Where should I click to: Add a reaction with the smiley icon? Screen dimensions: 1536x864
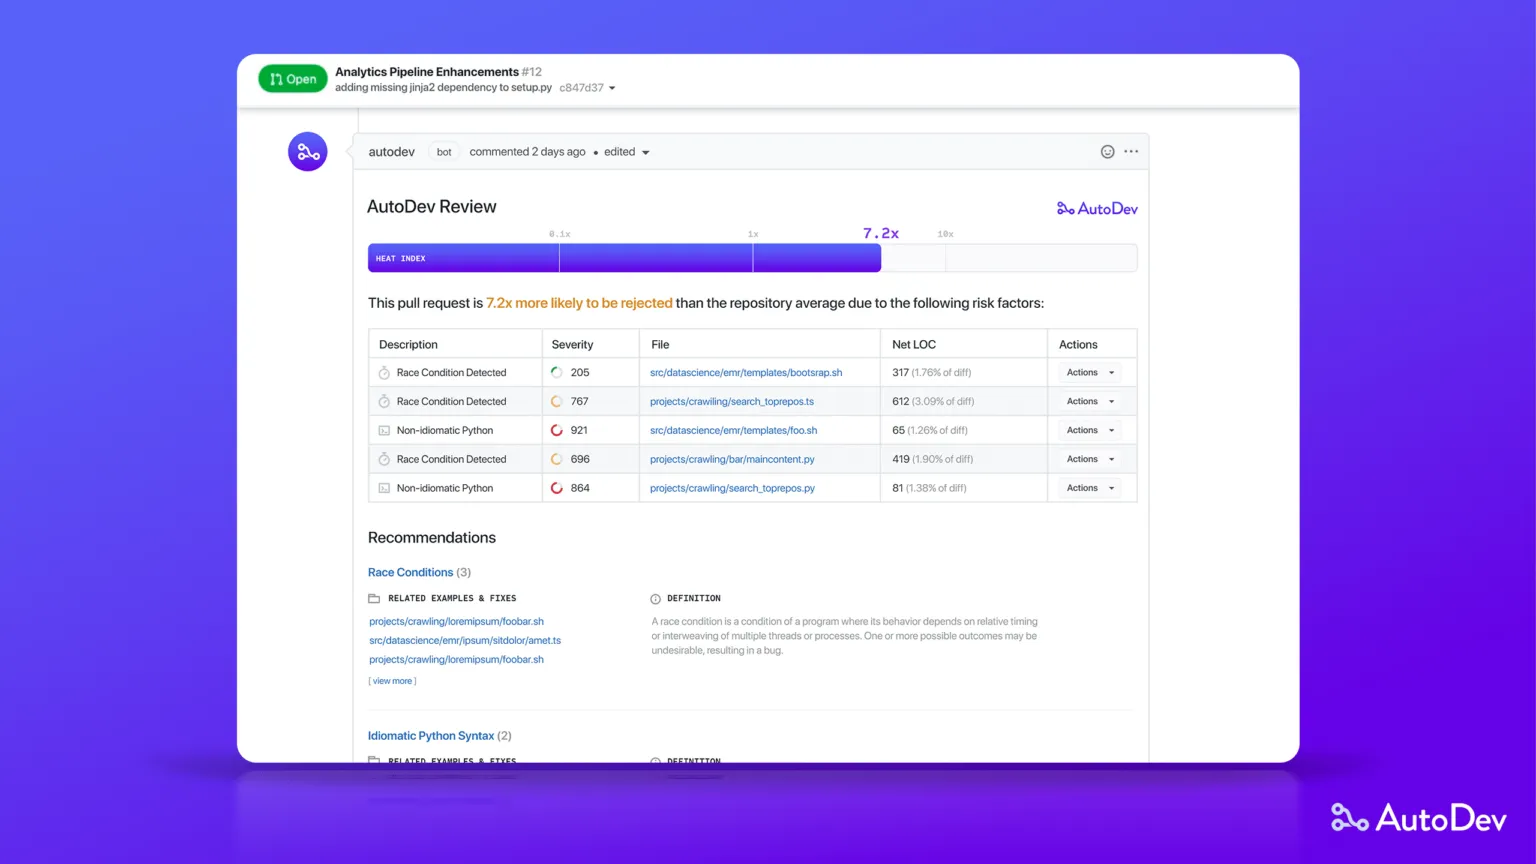click(1107, 152)
